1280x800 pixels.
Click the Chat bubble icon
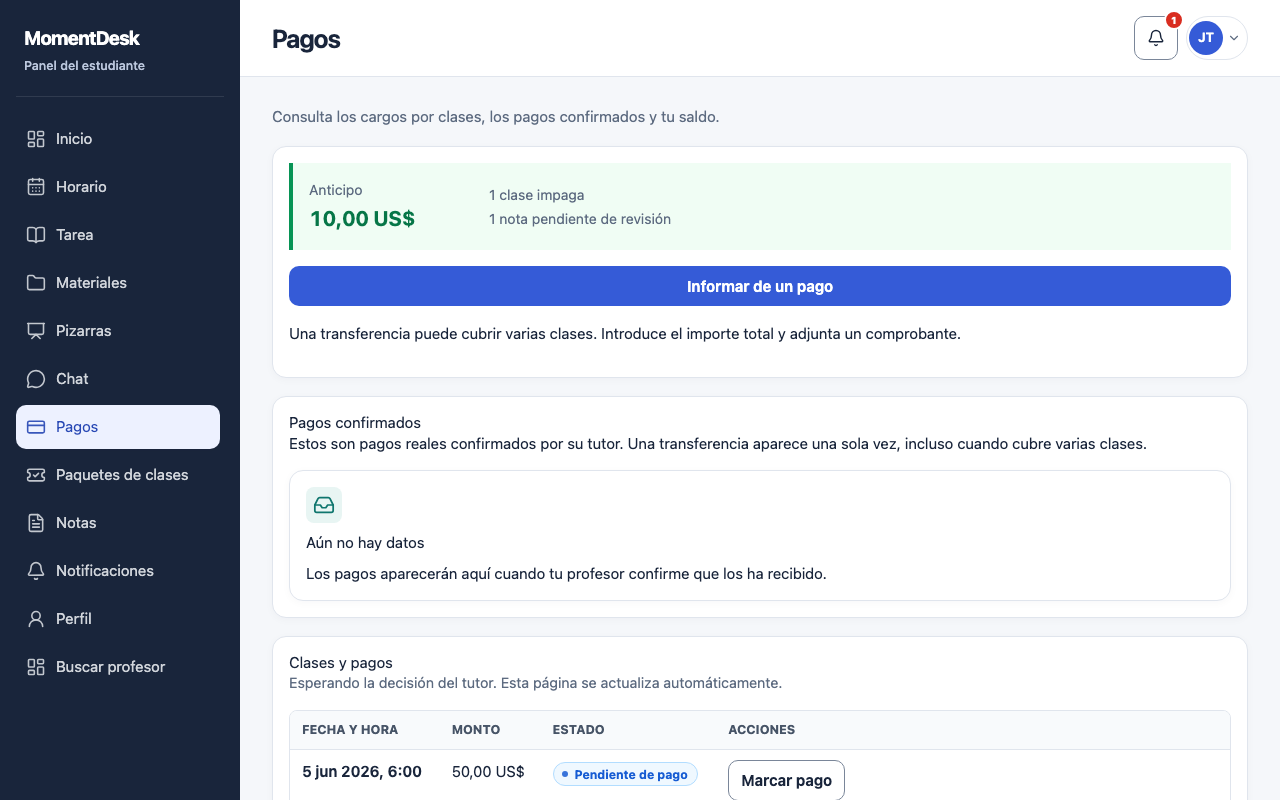[36, 379]
